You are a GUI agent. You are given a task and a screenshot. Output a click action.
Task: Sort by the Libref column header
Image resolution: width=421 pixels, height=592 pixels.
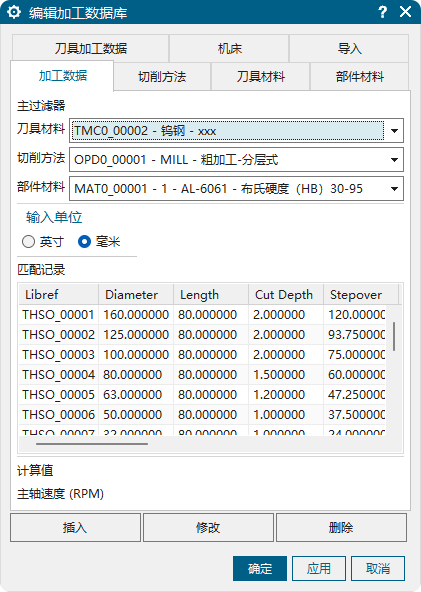pyautogui.click(x=59, y=294)
